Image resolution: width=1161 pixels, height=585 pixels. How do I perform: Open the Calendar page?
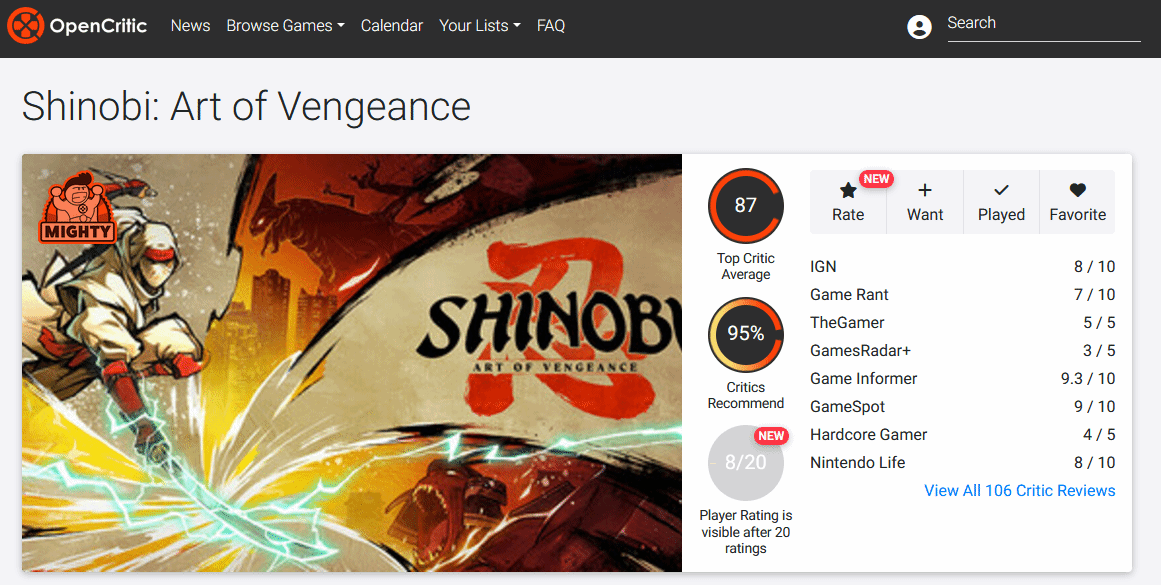(x=392, y=26)
